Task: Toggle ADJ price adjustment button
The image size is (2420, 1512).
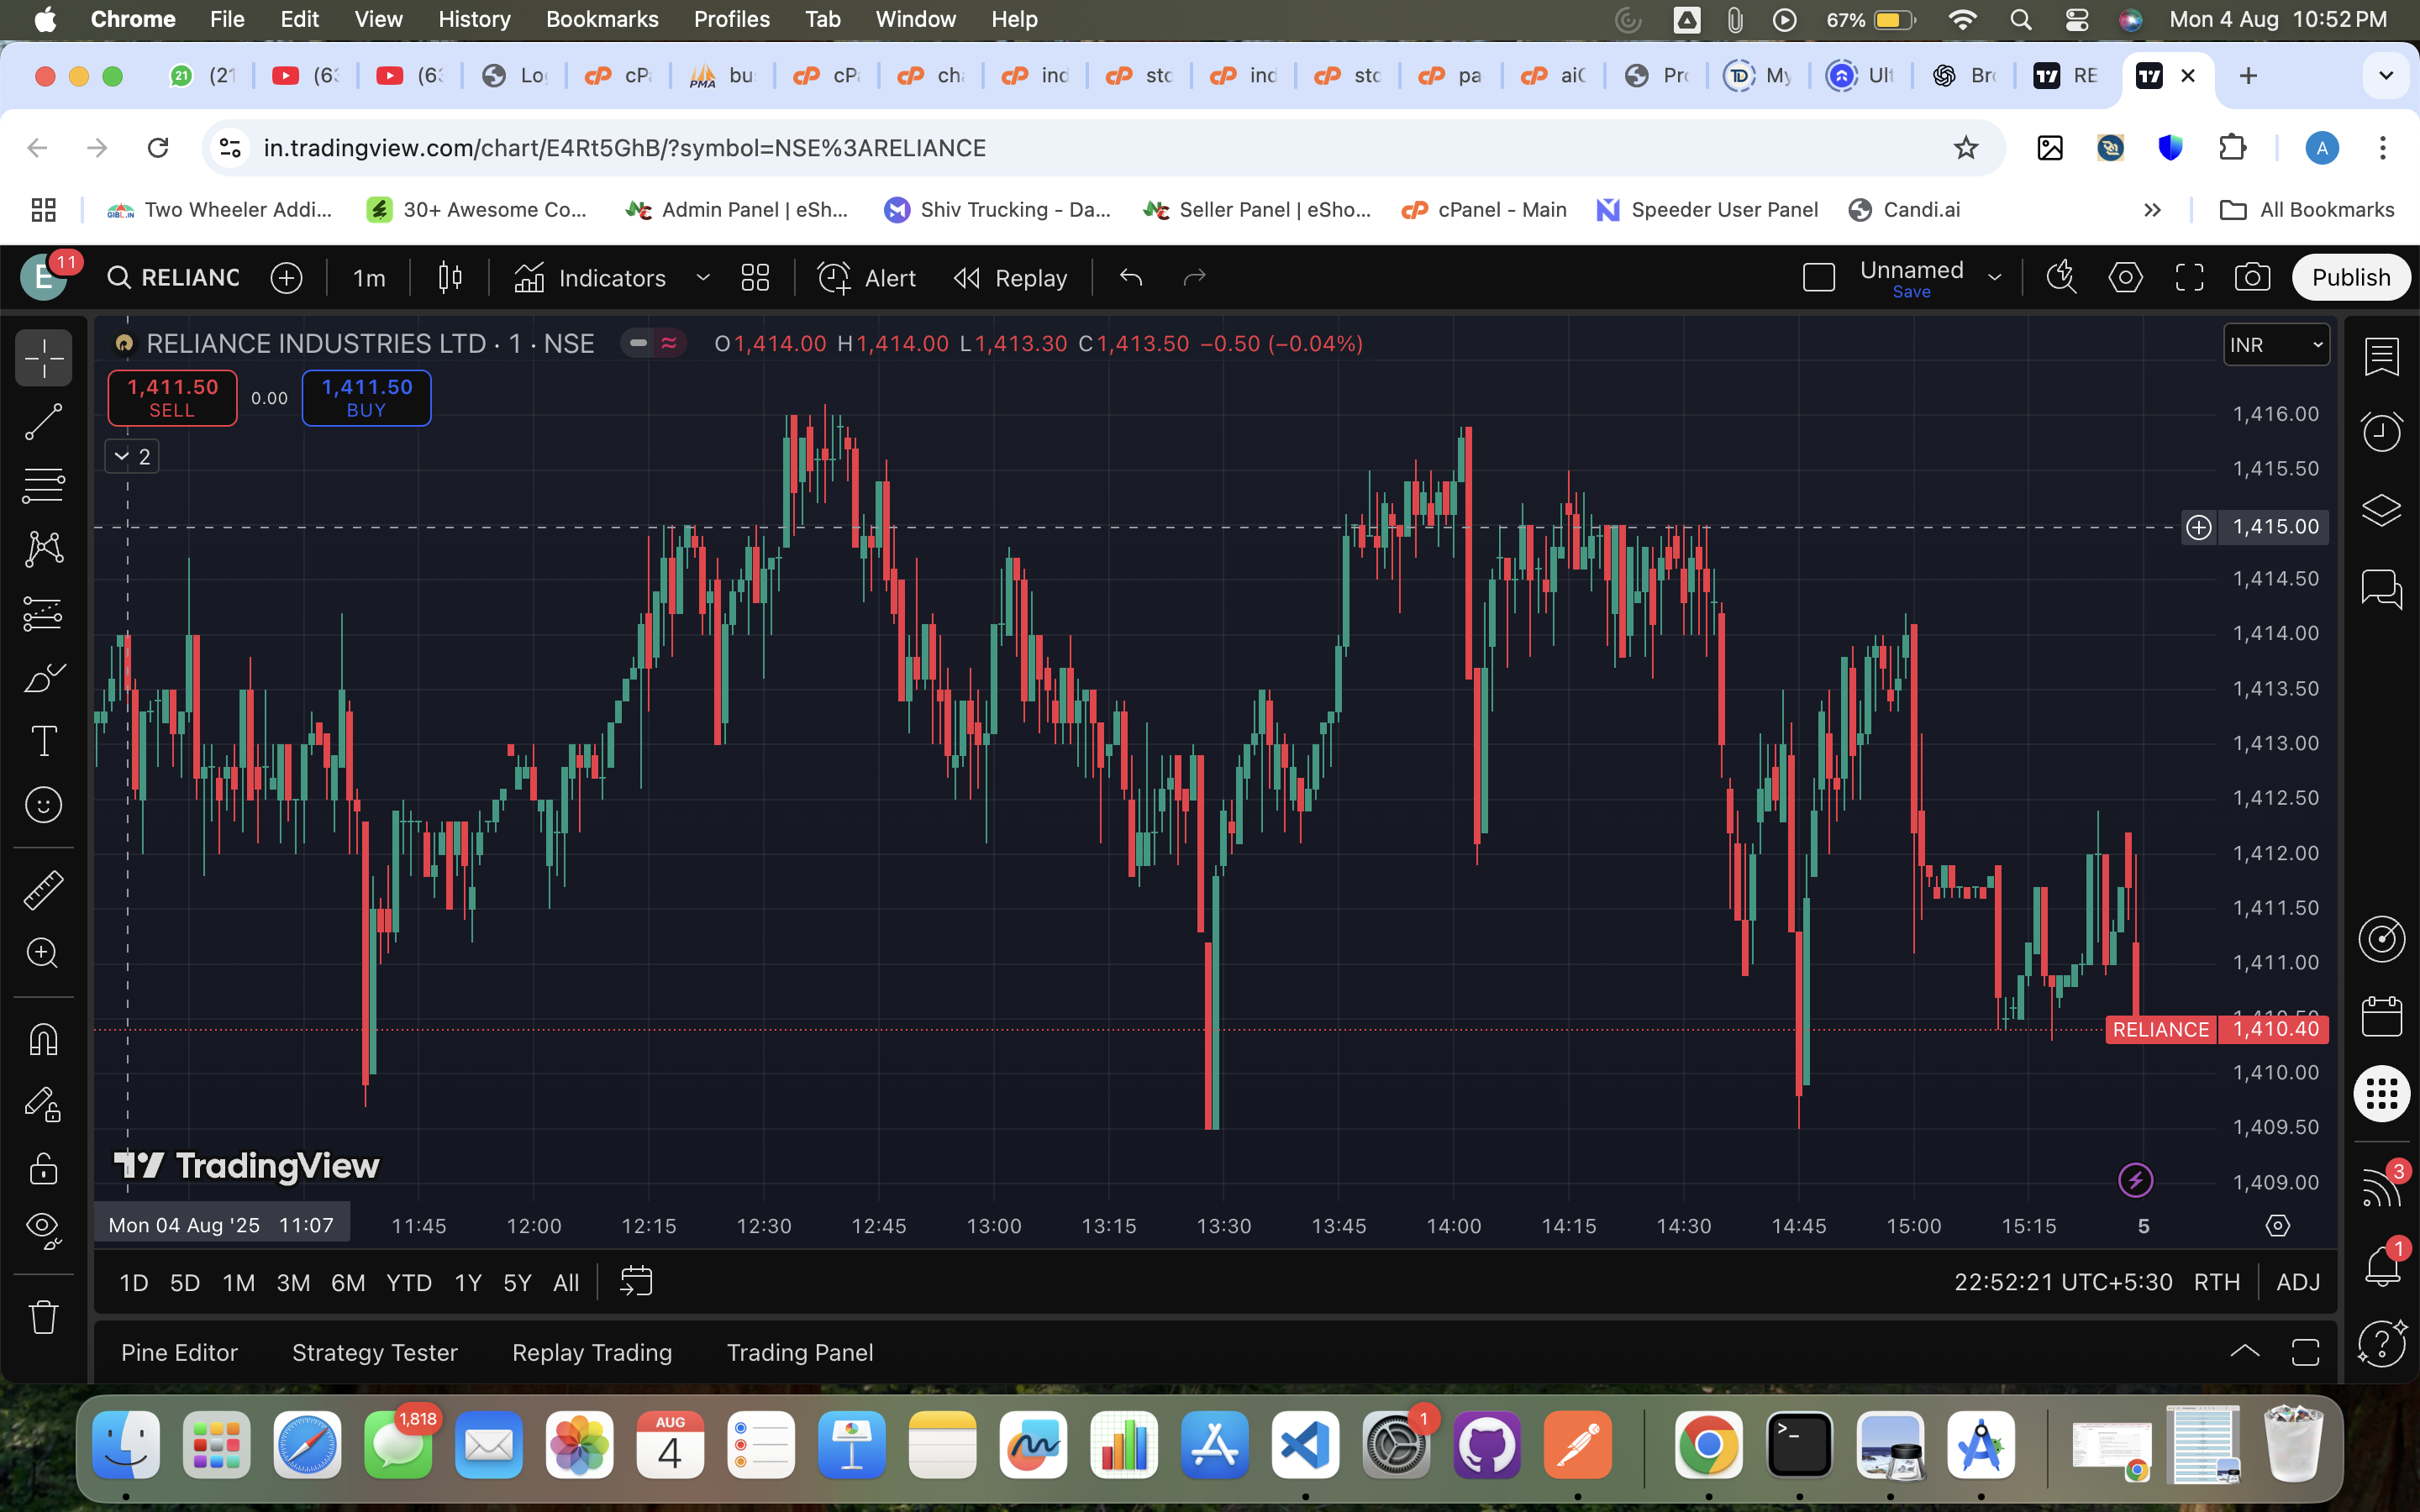Action: pos(2298,1282)
